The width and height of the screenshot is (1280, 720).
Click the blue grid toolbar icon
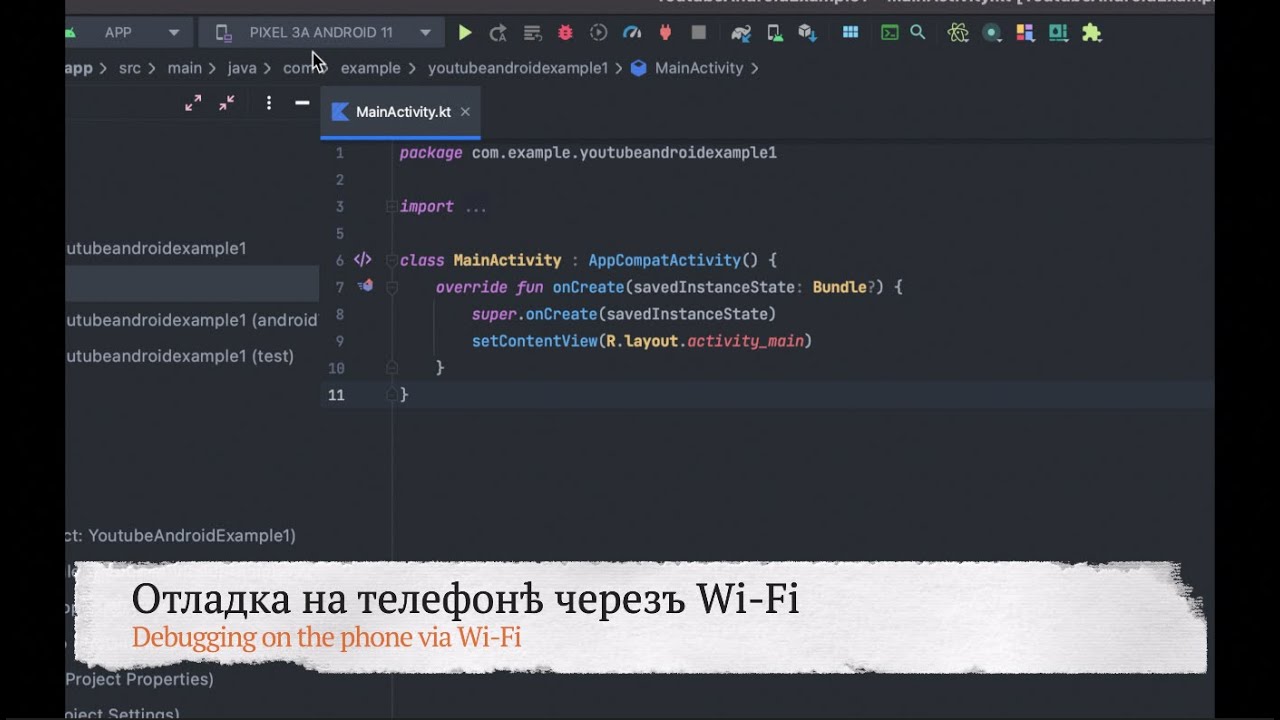(850, 33)
